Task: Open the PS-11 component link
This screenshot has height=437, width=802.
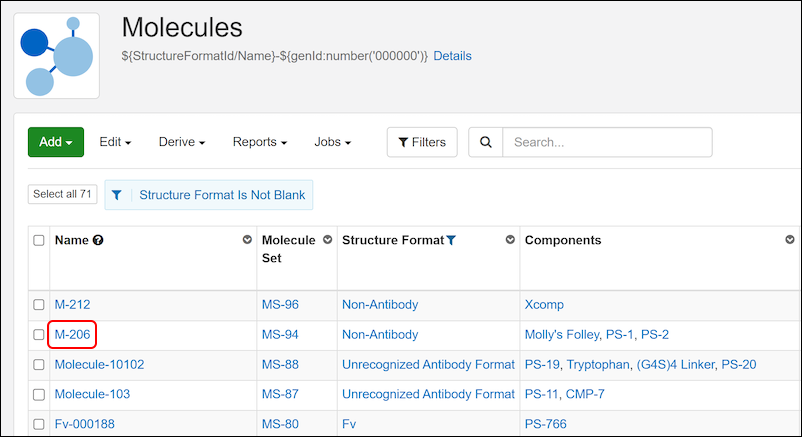Action: (x=542, y=394)
